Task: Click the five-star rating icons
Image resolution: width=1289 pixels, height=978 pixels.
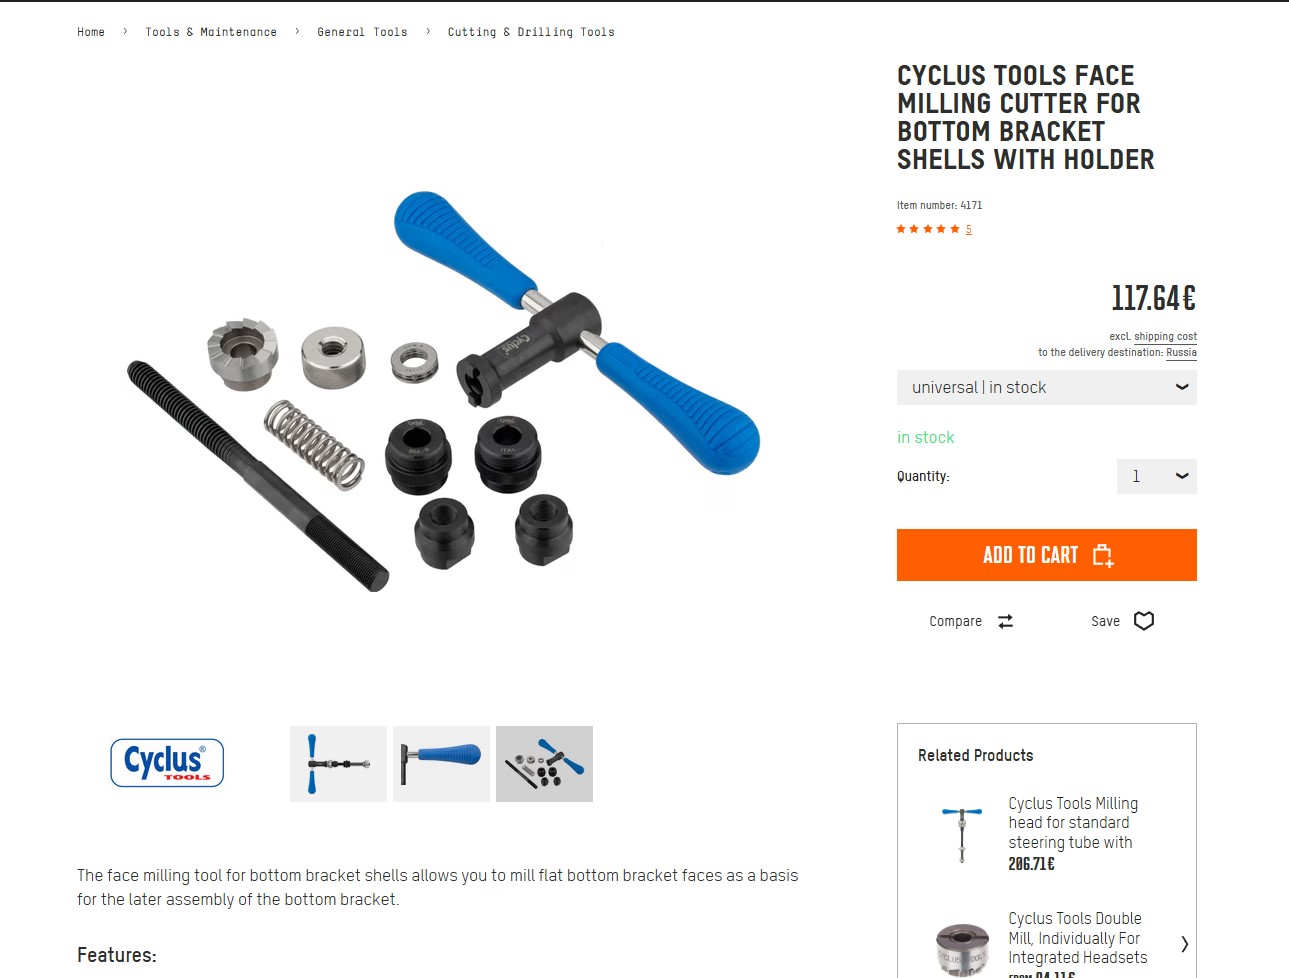Action: pyautogui.click(x=928, y=229)
